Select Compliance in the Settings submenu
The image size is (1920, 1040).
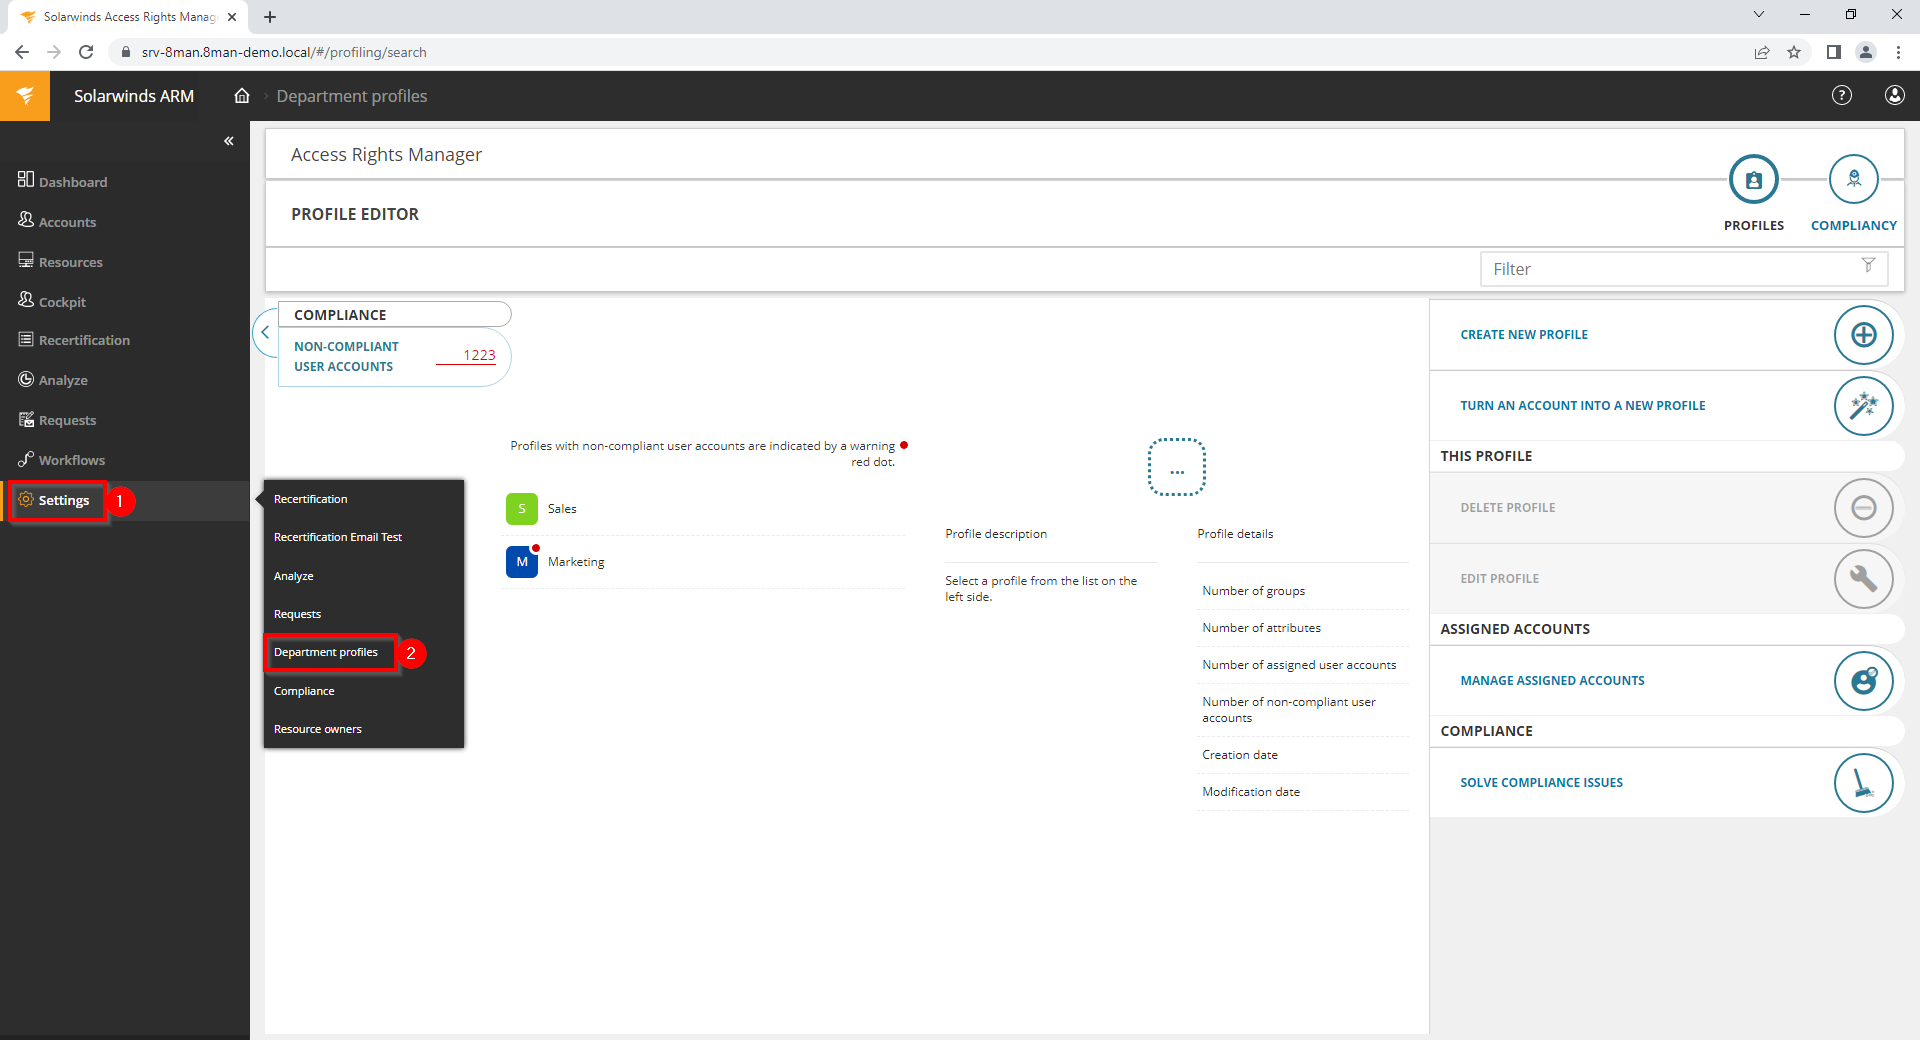click(x=304, y=691)
